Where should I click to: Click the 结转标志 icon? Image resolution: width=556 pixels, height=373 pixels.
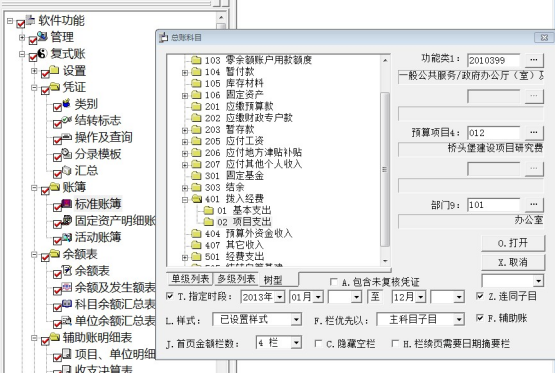click(x=66, y=120)
